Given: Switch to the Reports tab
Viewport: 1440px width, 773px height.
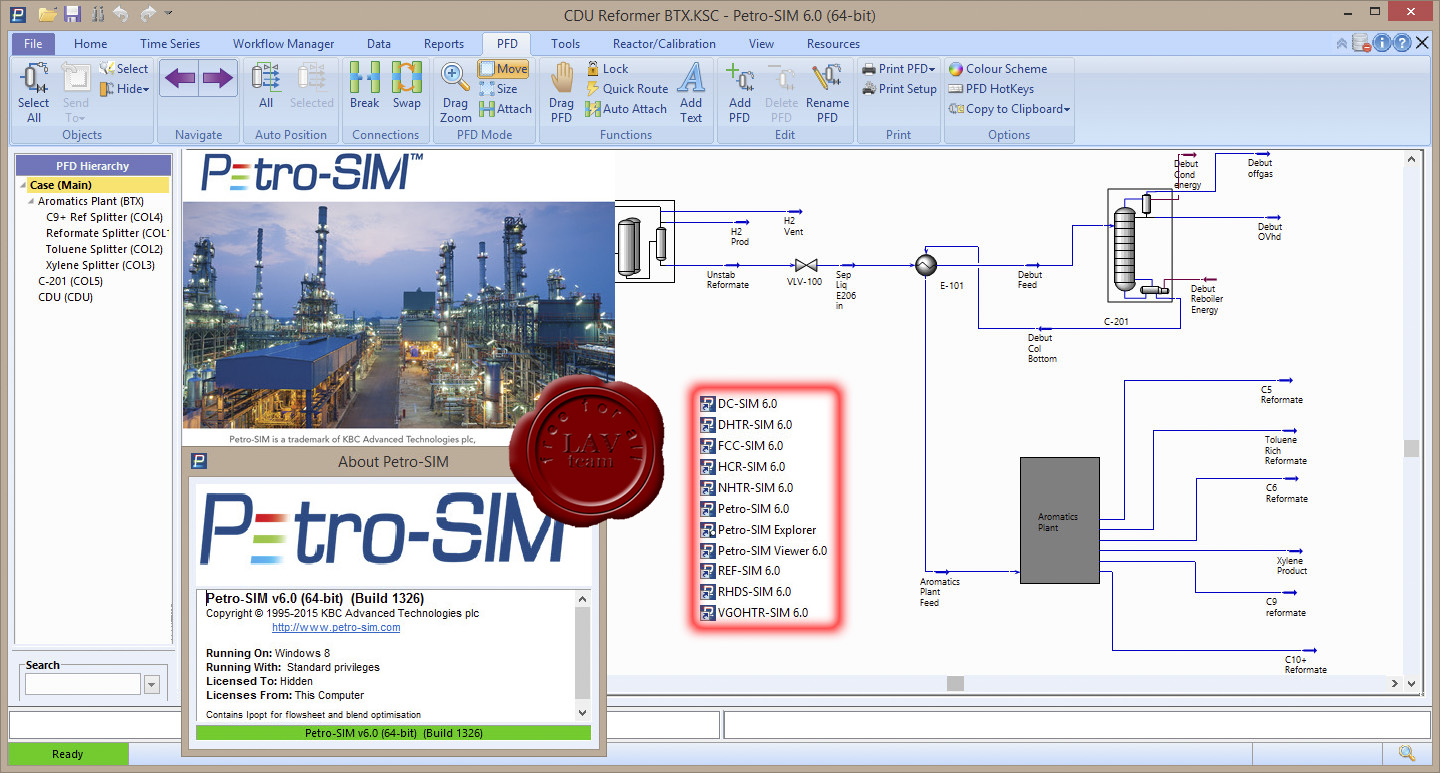Looking at the screenshot, I should (x=444, y=44).
